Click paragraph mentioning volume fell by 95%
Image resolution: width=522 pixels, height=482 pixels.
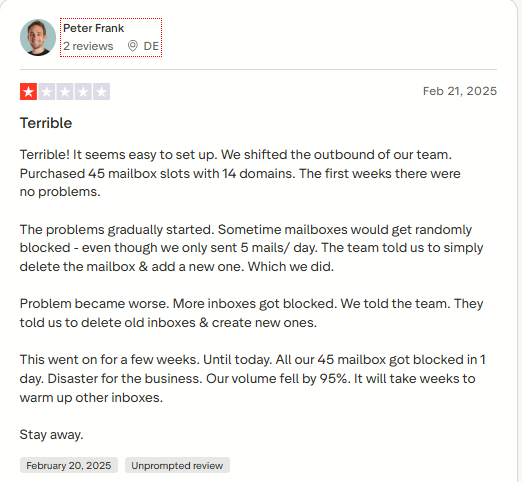(252, 379)
